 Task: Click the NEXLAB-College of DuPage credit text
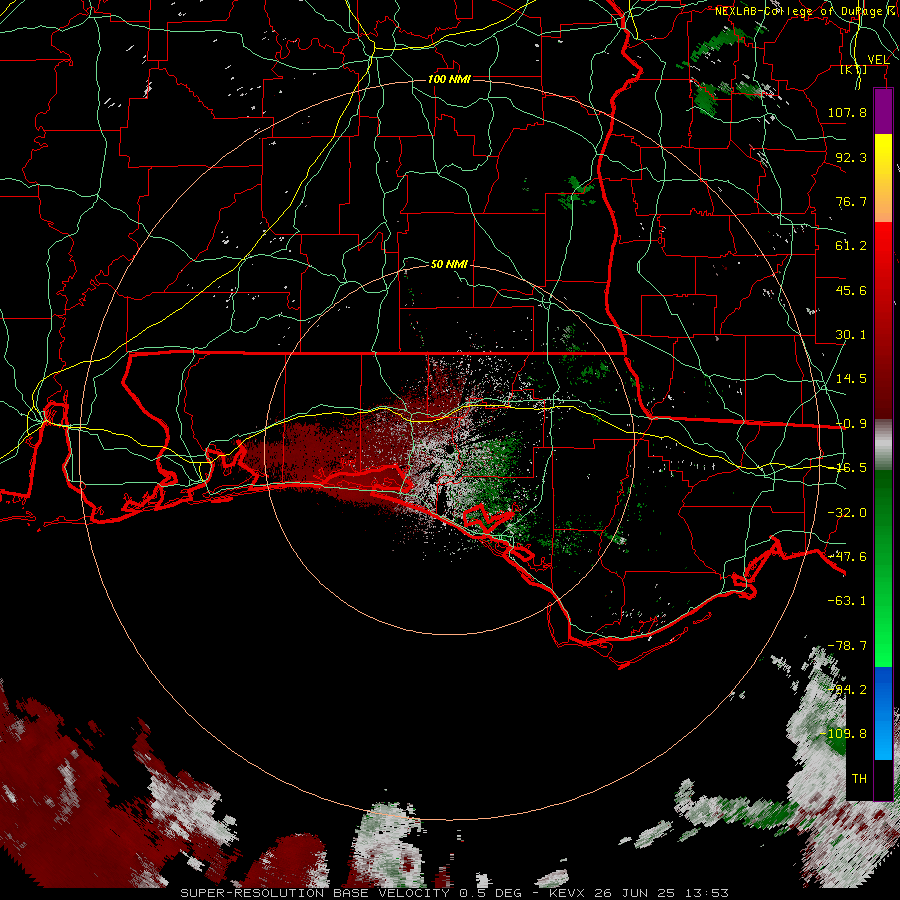point(807,11)
